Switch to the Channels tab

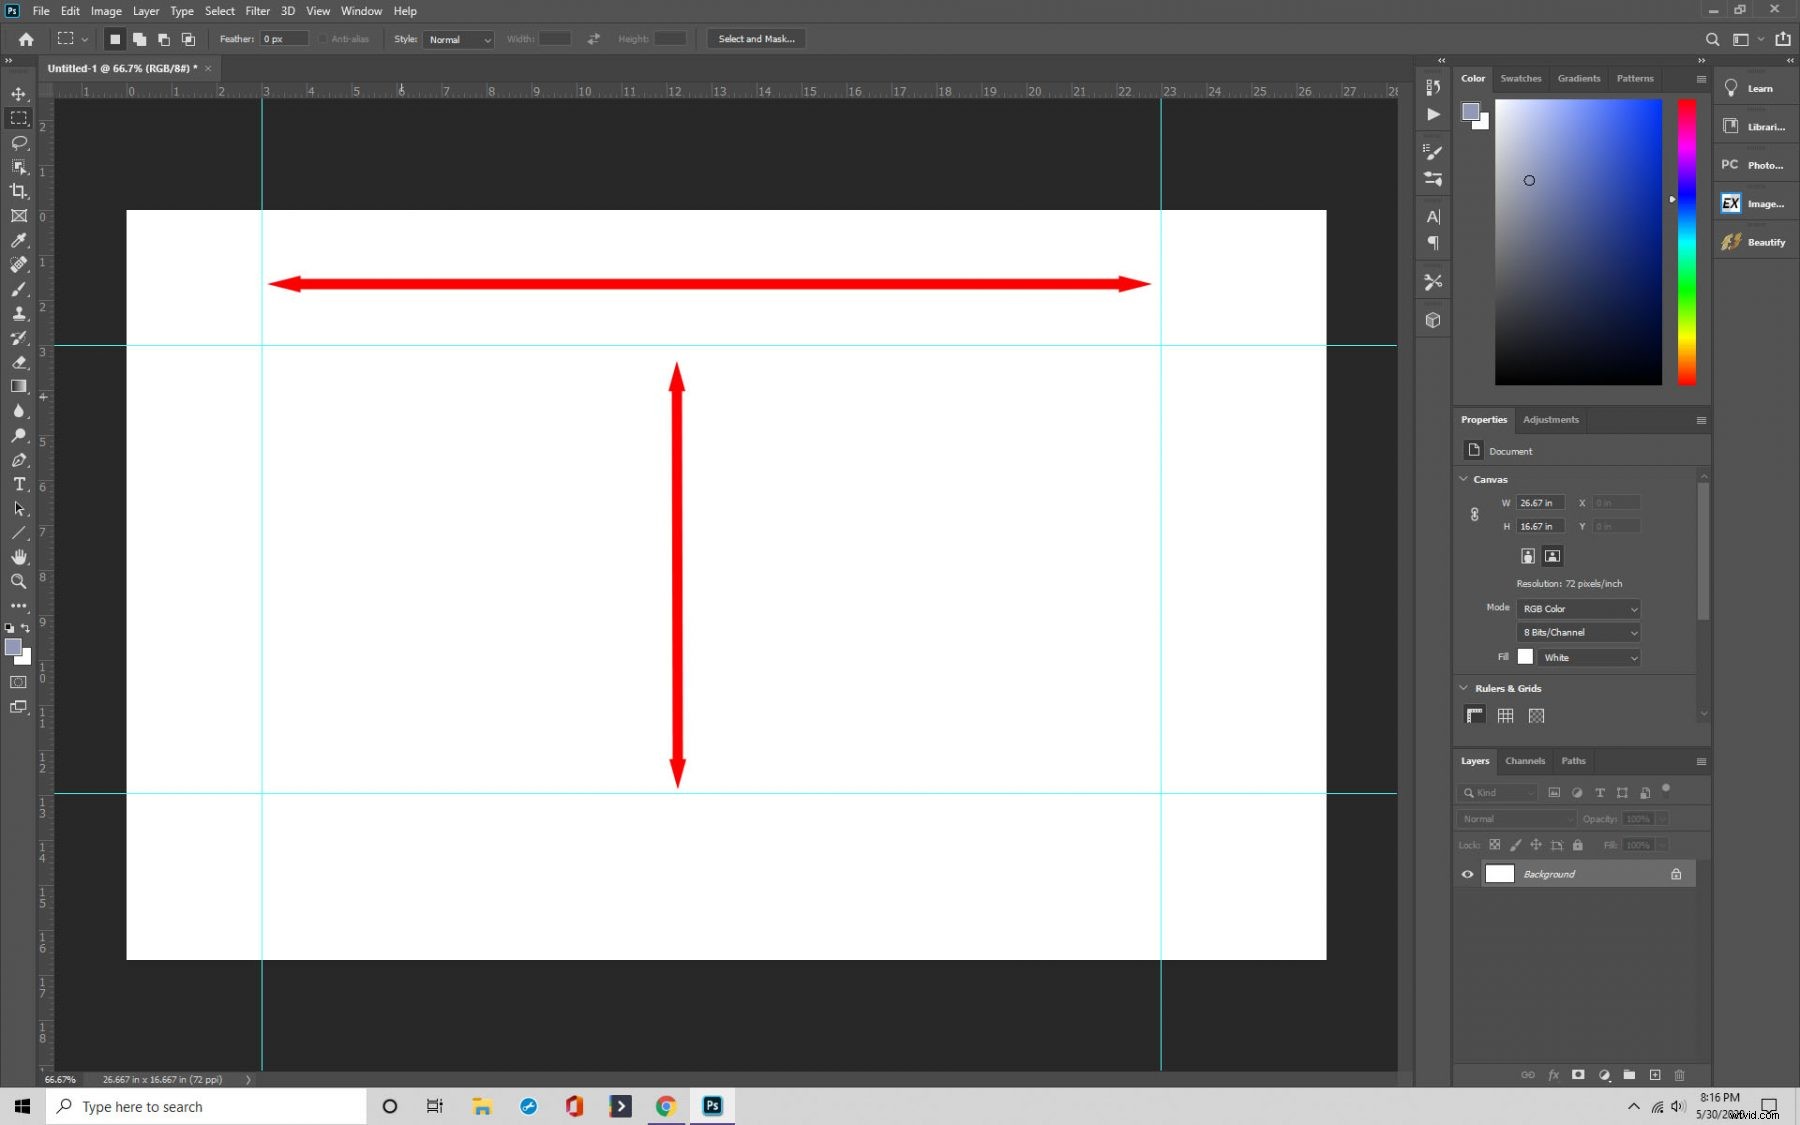coord(1524,761)
